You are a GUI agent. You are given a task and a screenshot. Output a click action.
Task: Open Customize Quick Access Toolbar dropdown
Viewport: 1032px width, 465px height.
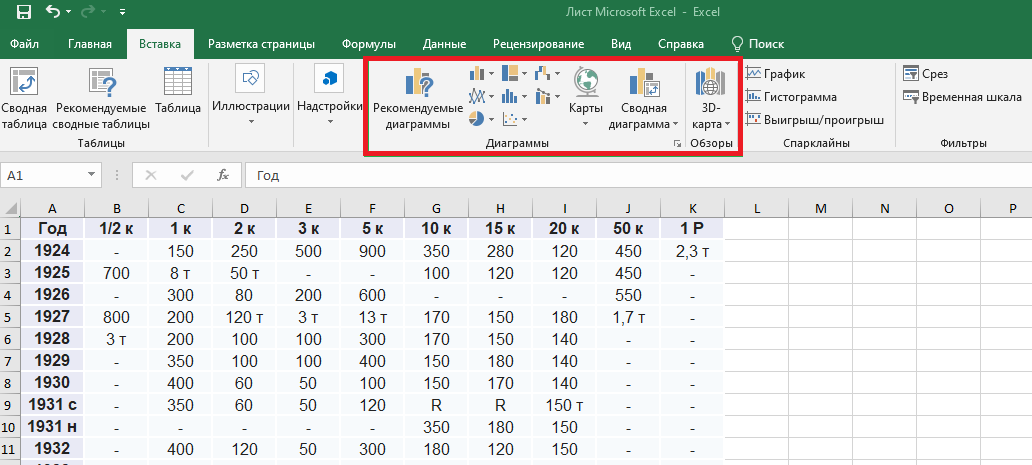pos(123,12)
